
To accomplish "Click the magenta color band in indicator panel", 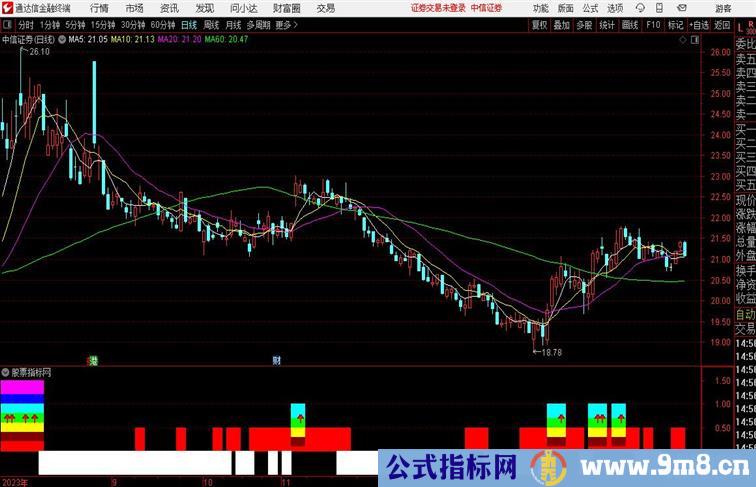I will [x=22, y=389].
